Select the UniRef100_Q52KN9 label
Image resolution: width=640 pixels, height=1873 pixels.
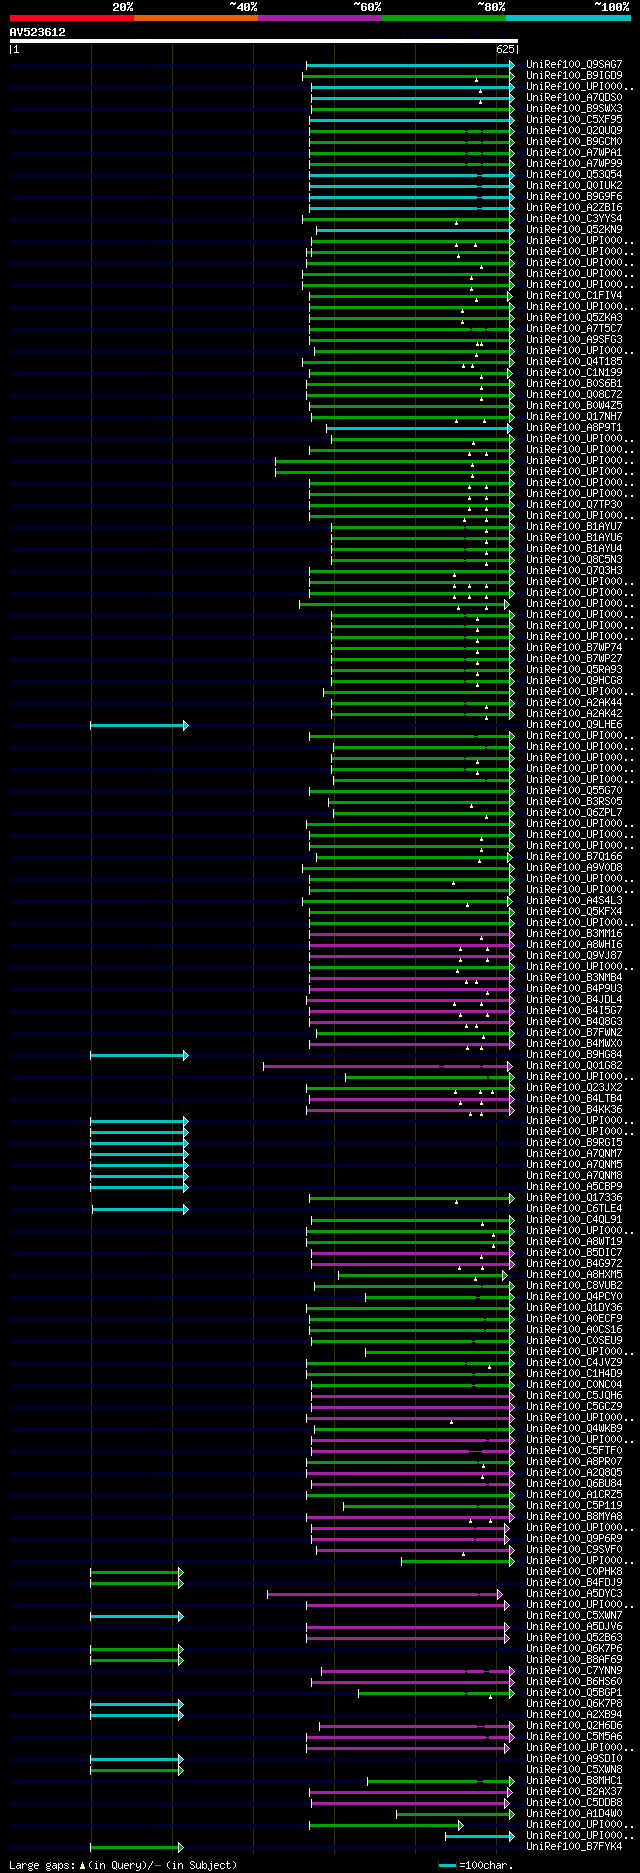(x=574, y=230)
